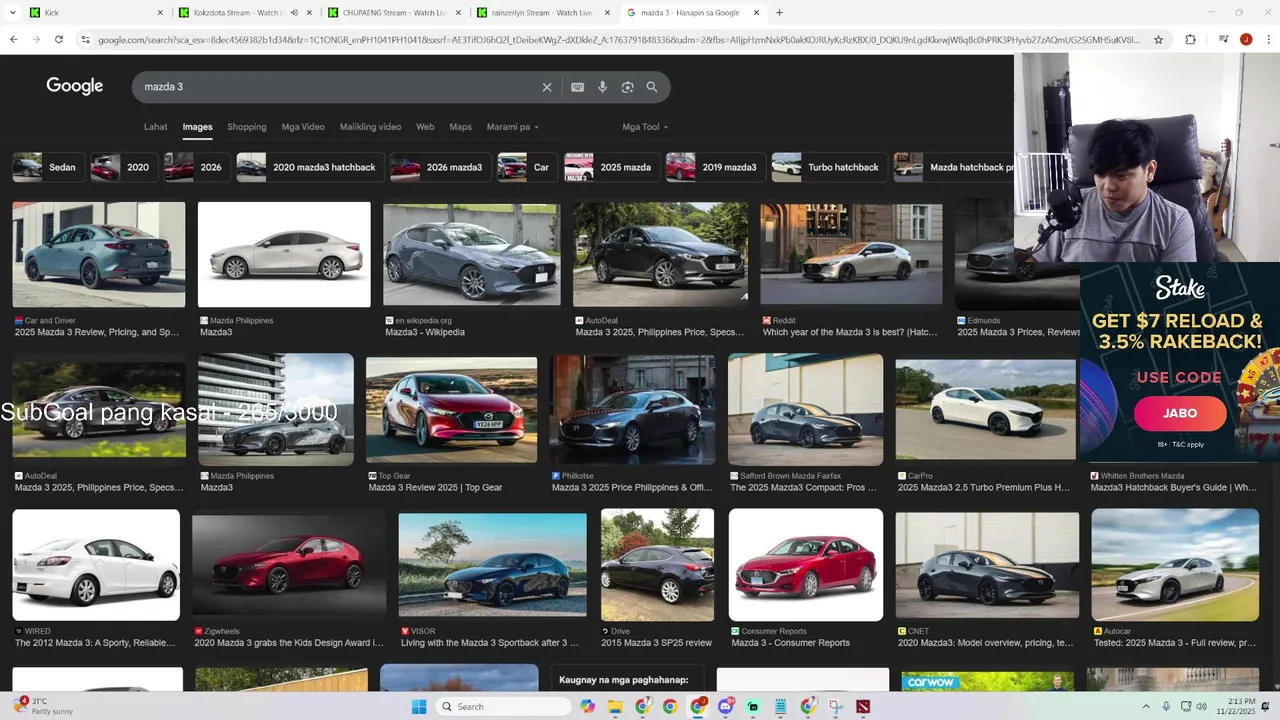Search by image with the Google Lens icon
The width and height of the screenshot is (1280, 720).
pyautogui.click(x=627, y=87)
